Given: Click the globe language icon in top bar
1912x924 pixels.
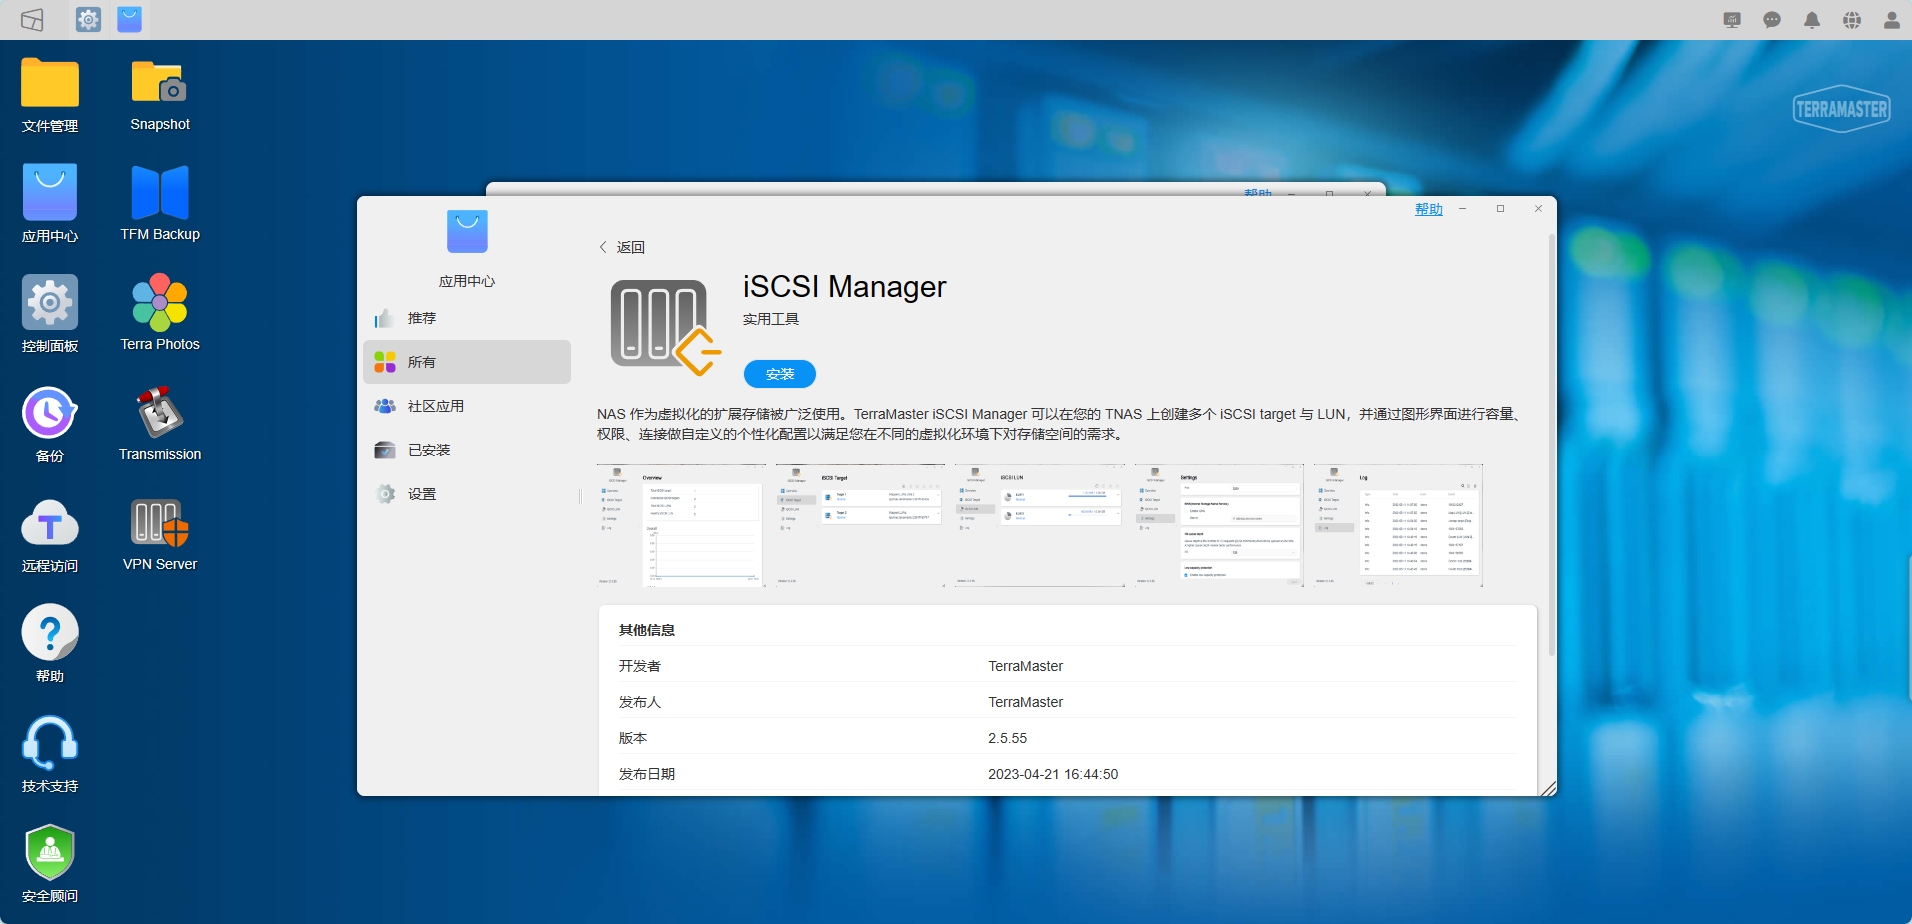Looking at the screenshot, I should [1852, 20].
